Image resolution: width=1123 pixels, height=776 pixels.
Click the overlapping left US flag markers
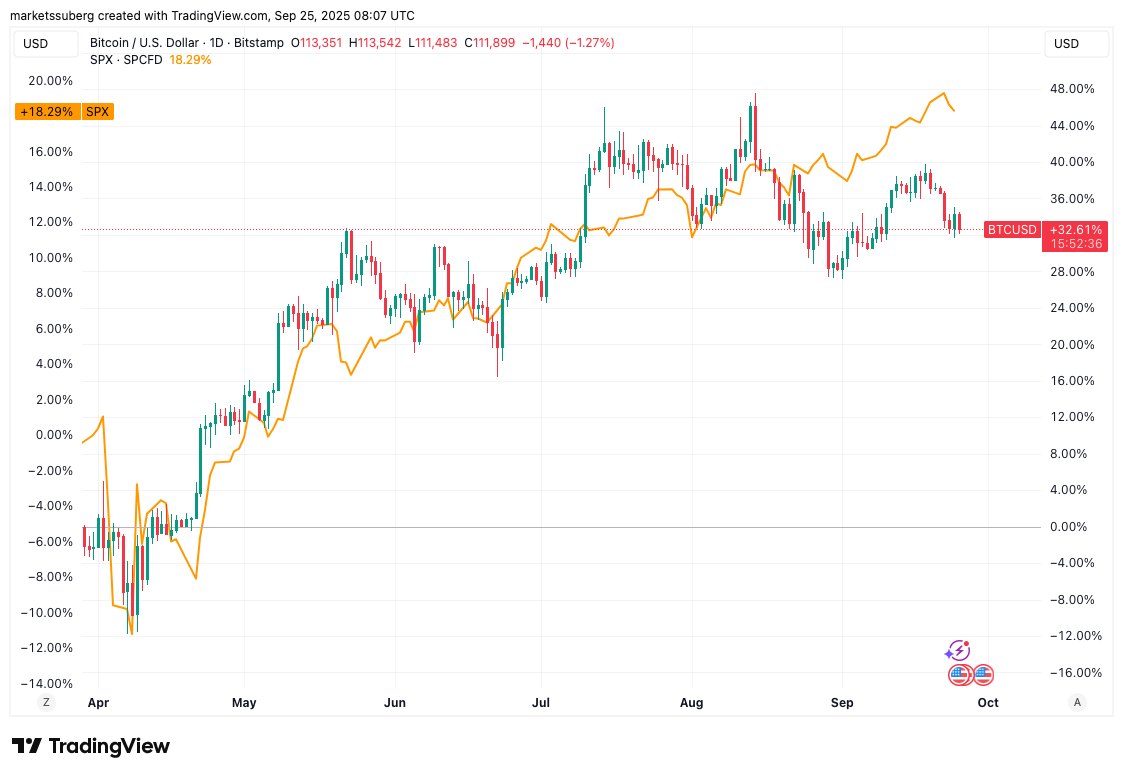960,675
